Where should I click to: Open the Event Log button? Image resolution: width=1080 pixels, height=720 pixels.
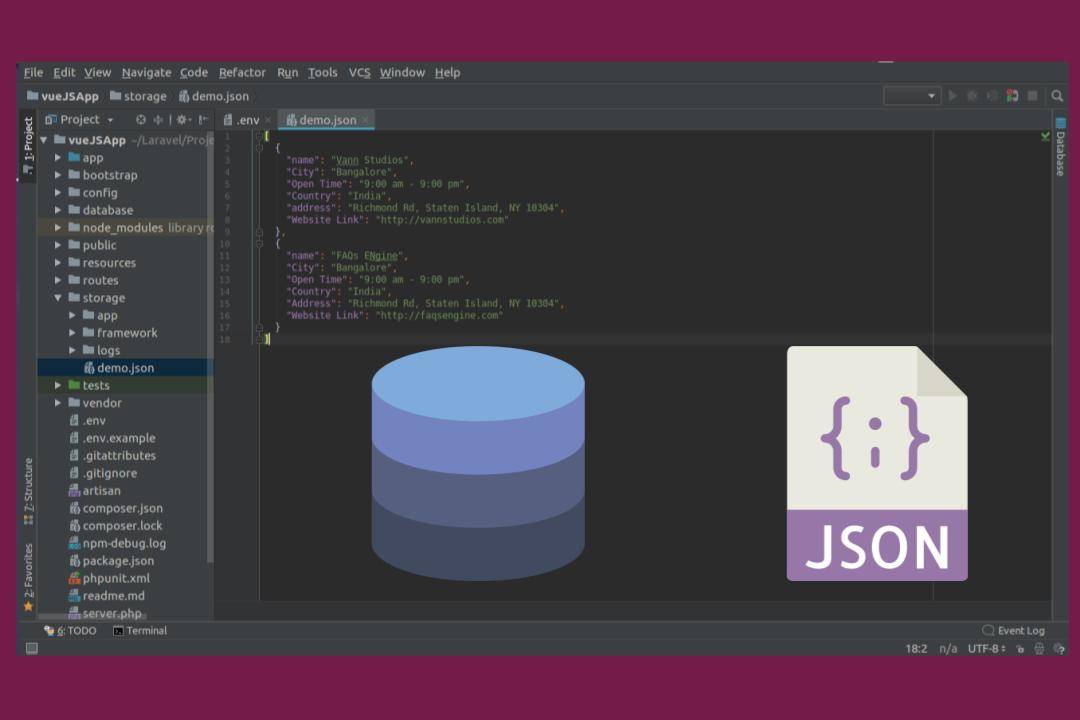click(1013, 630)
